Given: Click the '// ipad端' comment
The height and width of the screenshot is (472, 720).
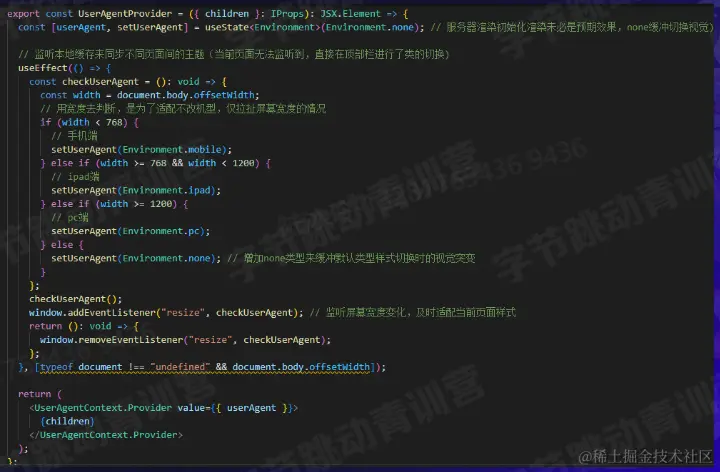Looking at the screenshot, I should click(75, 177).
